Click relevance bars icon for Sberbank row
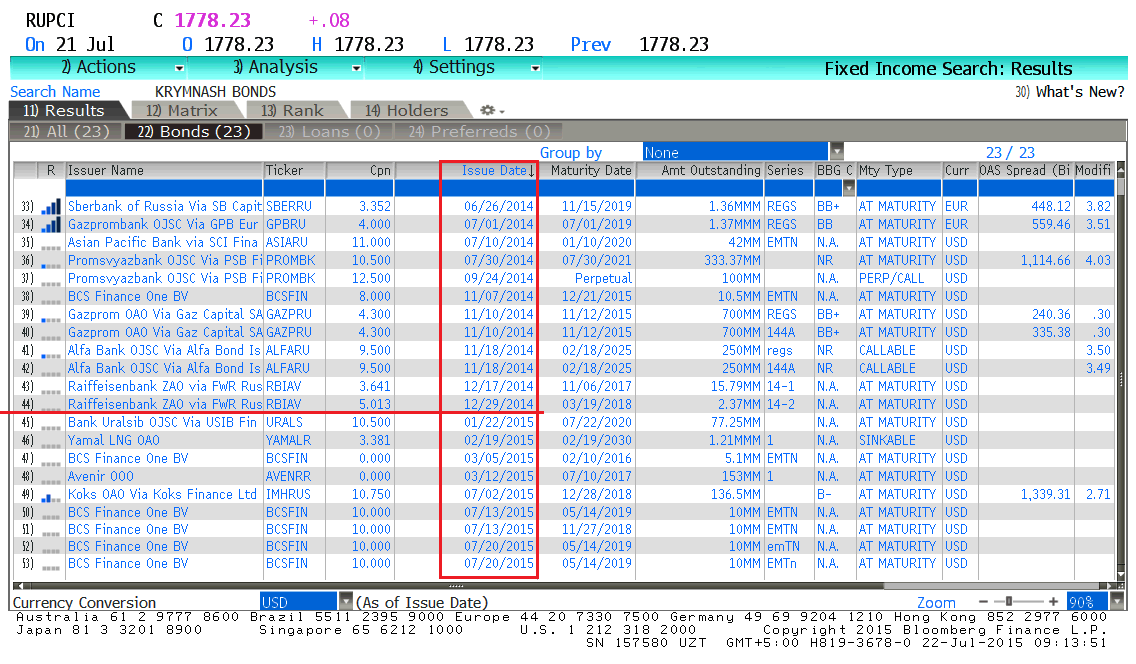Viewport: 1136px width, 664px height. [x=51, y=207]
